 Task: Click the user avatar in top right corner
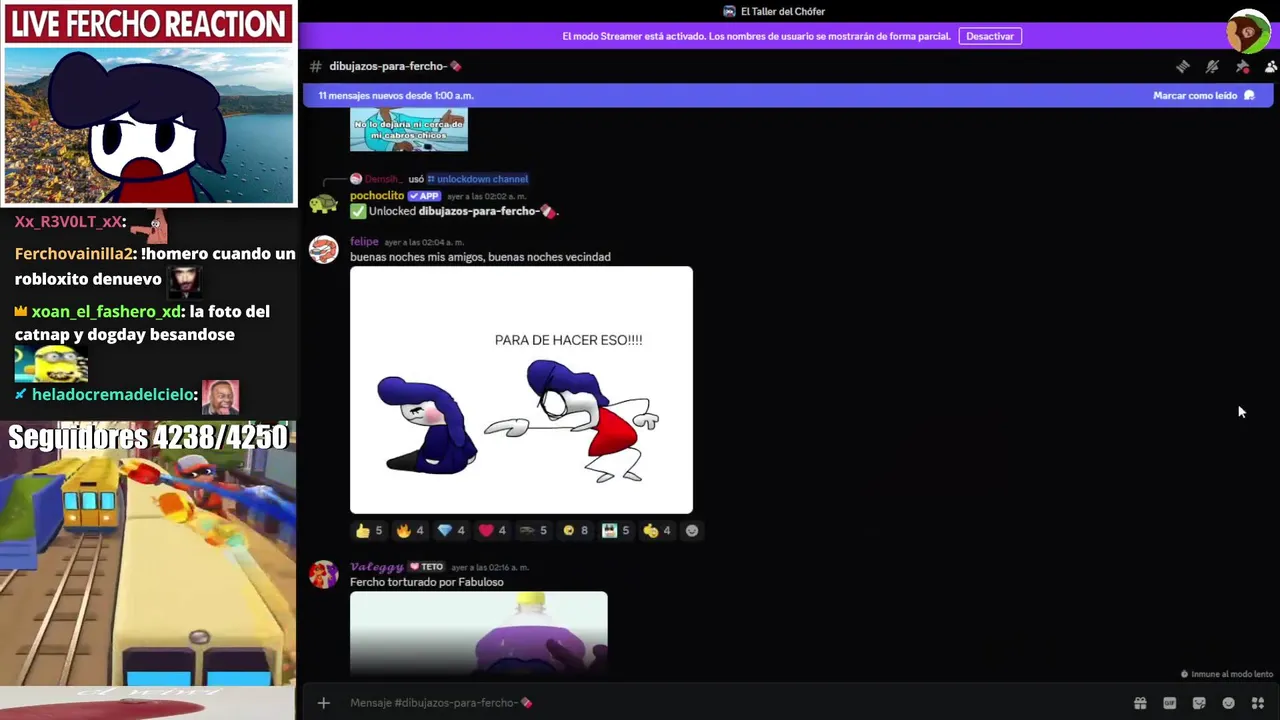pos(1248,31)
